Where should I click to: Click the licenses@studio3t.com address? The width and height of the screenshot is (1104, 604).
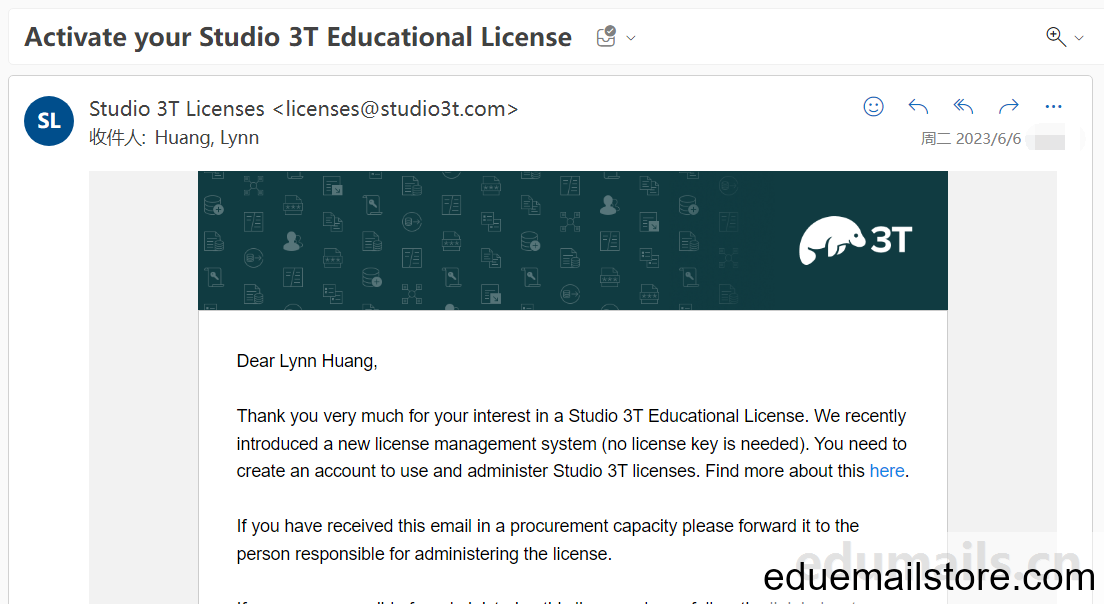[395, 109]
